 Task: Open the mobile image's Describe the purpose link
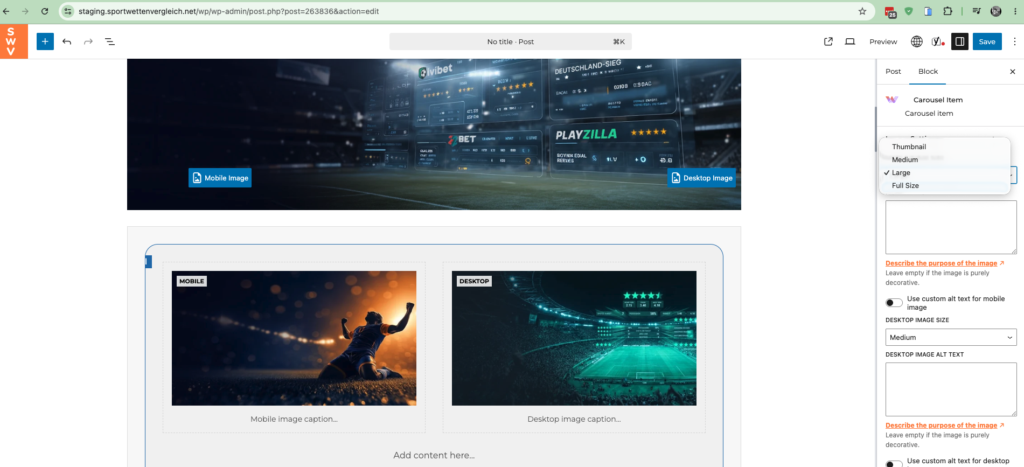point(944,263)
